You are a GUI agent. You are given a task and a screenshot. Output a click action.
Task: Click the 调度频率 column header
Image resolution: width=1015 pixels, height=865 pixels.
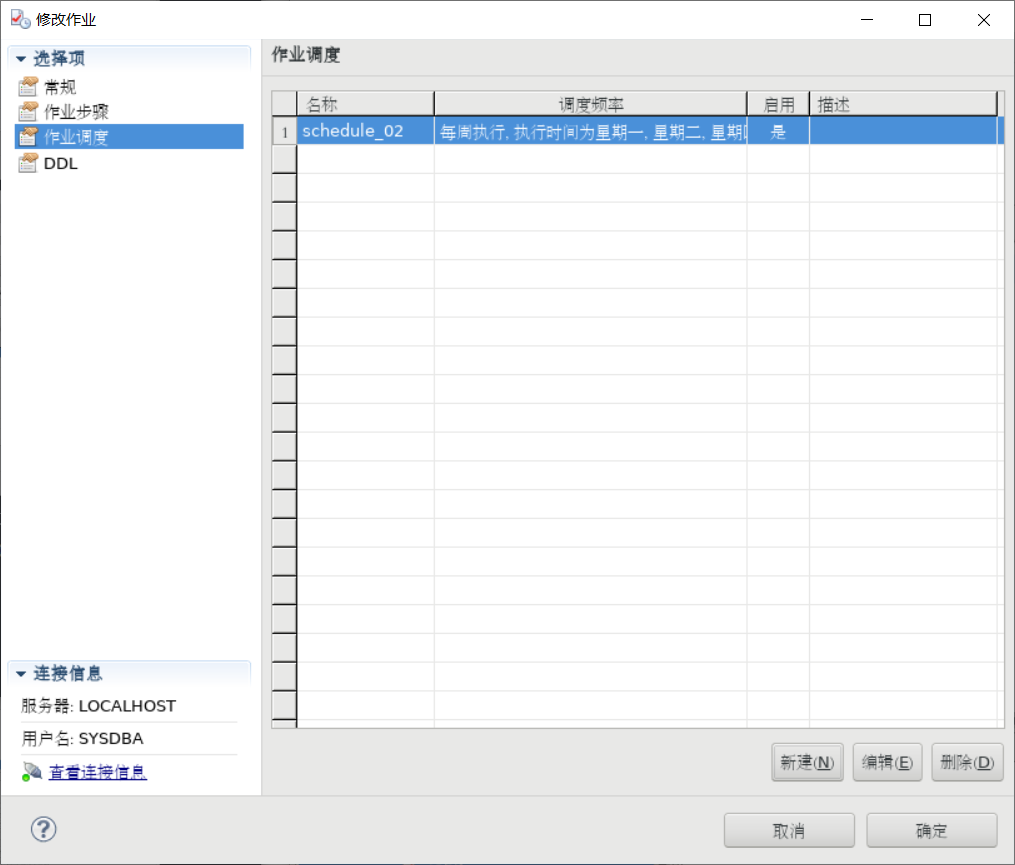pos(591,104)
